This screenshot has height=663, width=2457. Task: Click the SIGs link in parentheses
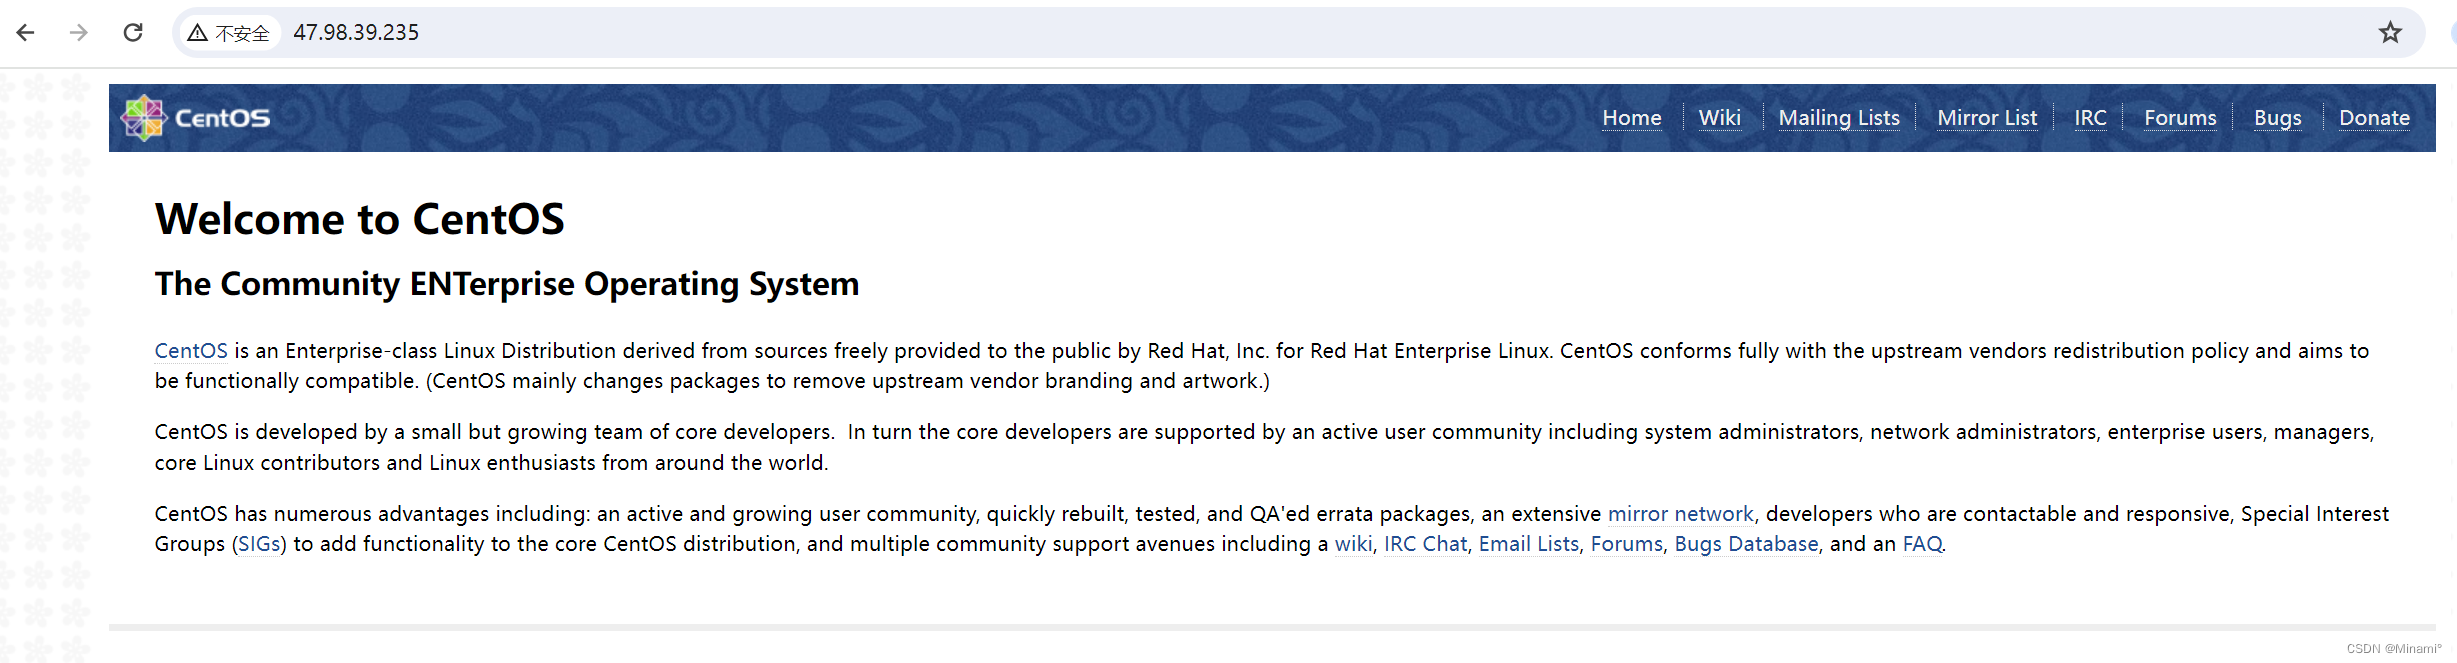pyautogui.click(x=259, y=544)
